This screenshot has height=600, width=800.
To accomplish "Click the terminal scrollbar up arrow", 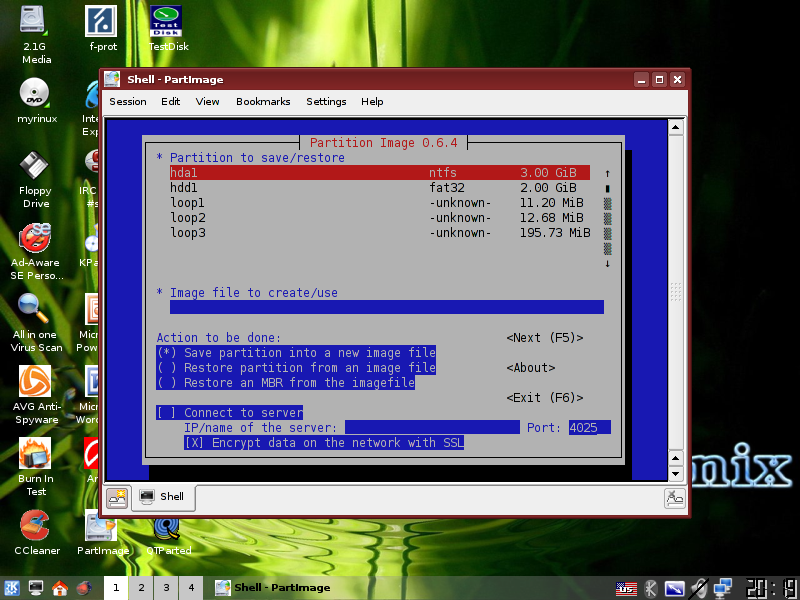I will (x=676, y=128).
